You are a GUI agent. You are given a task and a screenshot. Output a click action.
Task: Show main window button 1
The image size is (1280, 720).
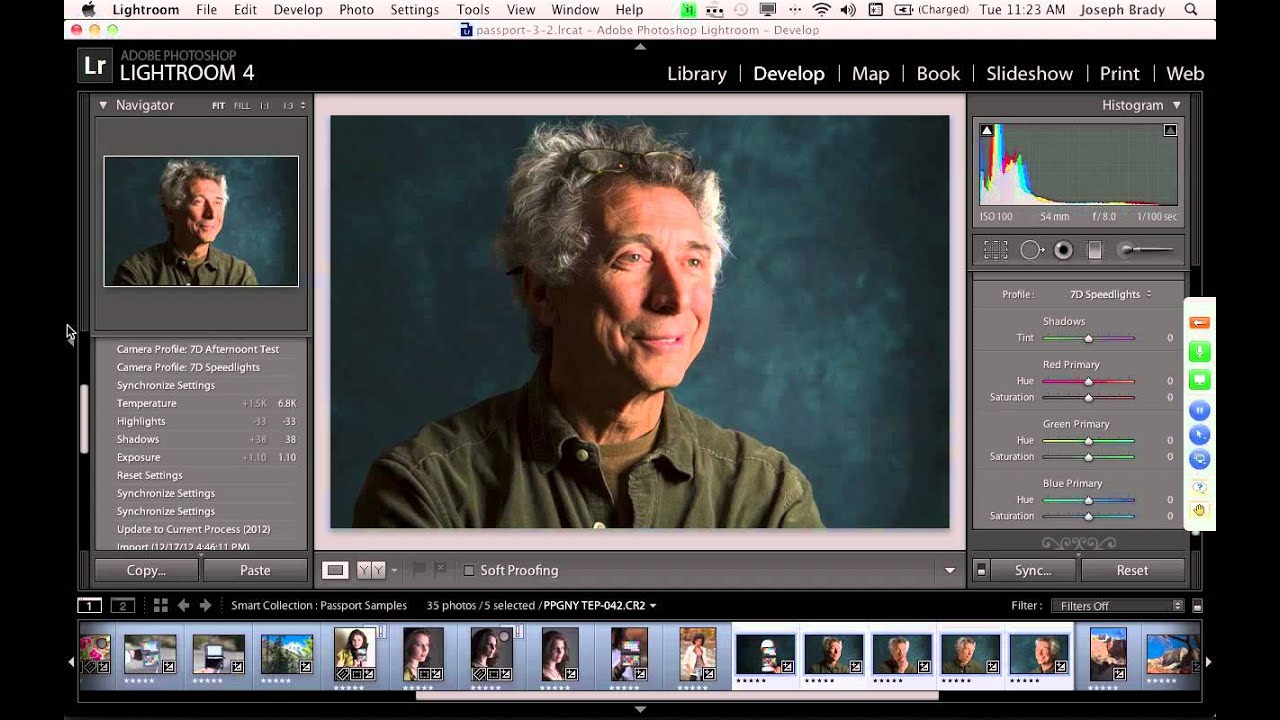pos(90,605)
